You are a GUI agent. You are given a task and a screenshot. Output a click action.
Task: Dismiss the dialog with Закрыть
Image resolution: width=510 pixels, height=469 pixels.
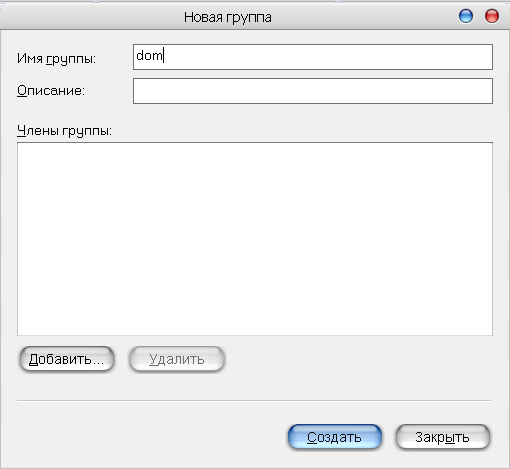coord(443,437)
